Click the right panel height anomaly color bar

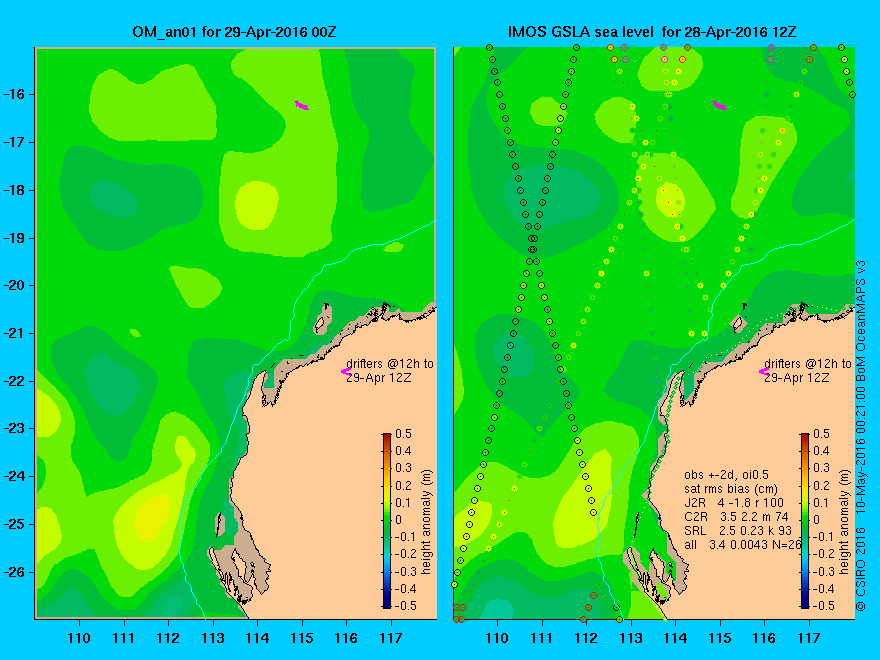(x=805, y=520)
